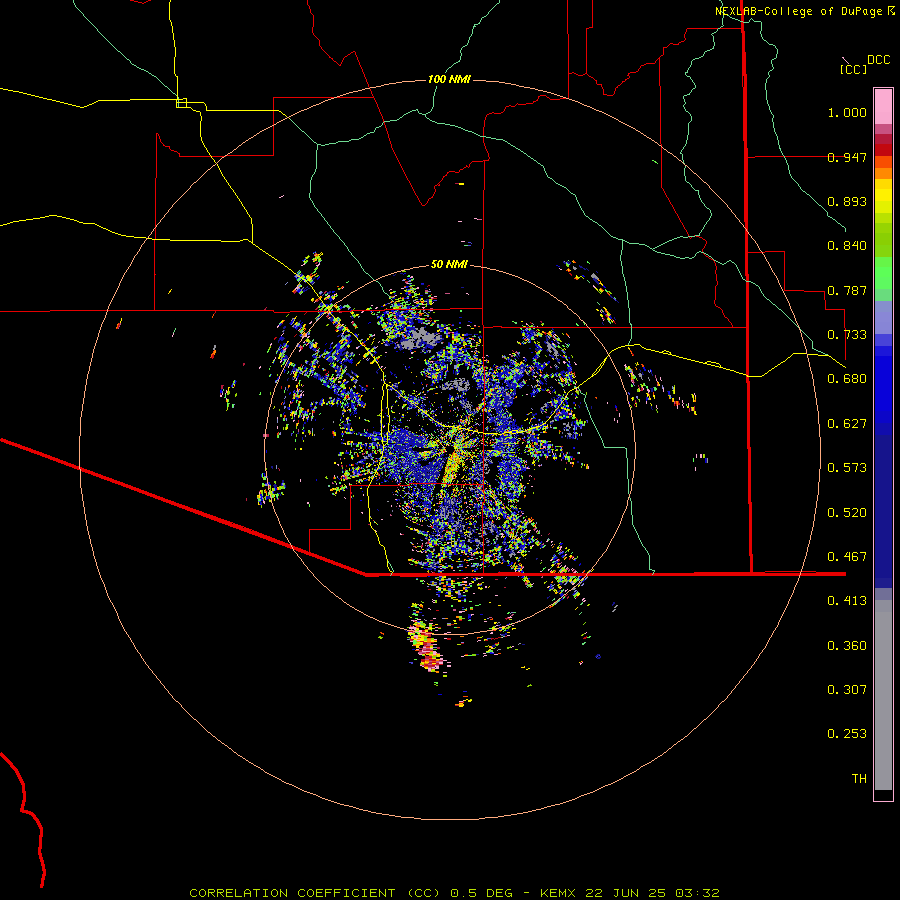
Task: Click the 0.520 colorbar value
Action: tap(847, 513)
